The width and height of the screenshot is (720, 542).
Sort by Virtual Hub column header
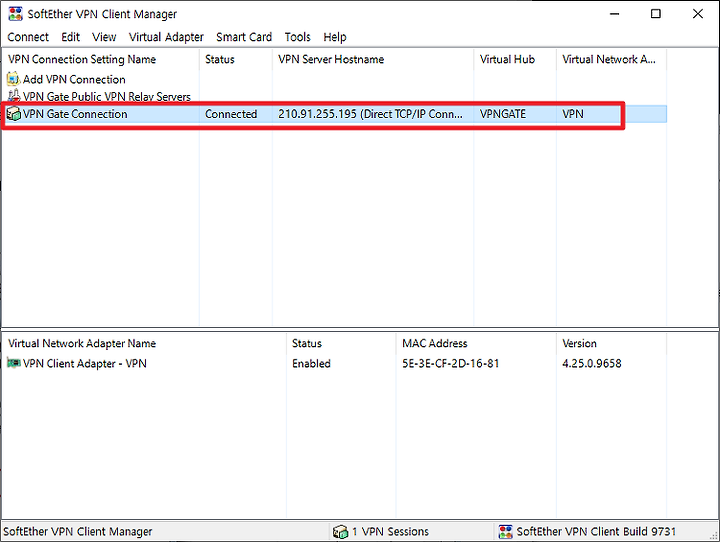pos(515,59)
